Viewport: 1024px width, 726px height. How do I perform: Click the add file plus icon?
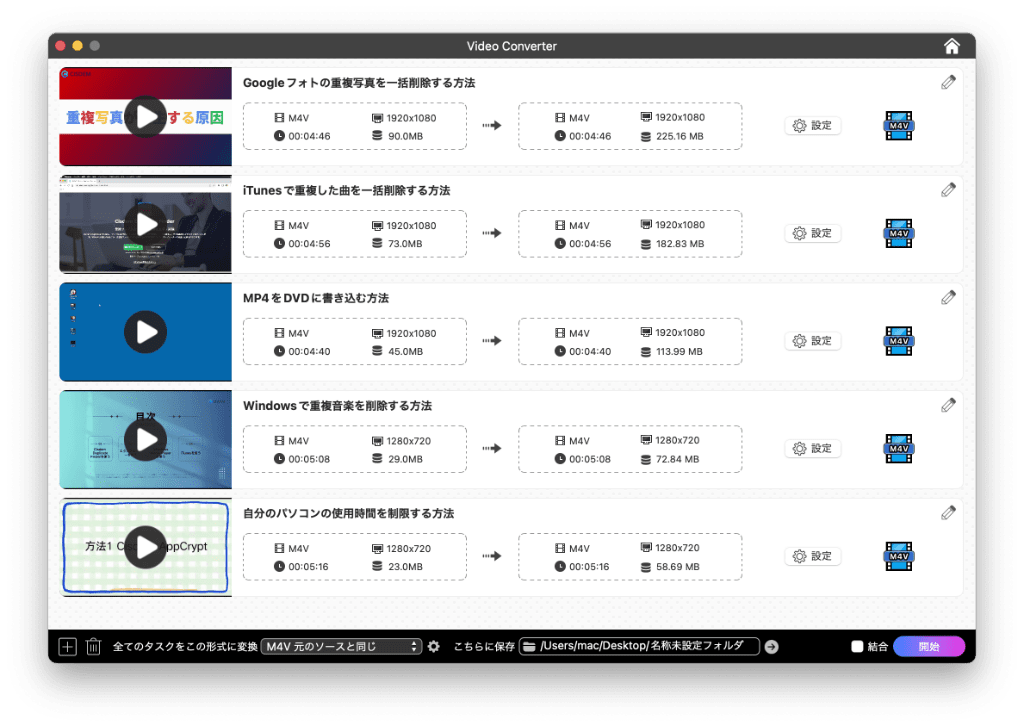pyautogui.click(x=67, y=647)
